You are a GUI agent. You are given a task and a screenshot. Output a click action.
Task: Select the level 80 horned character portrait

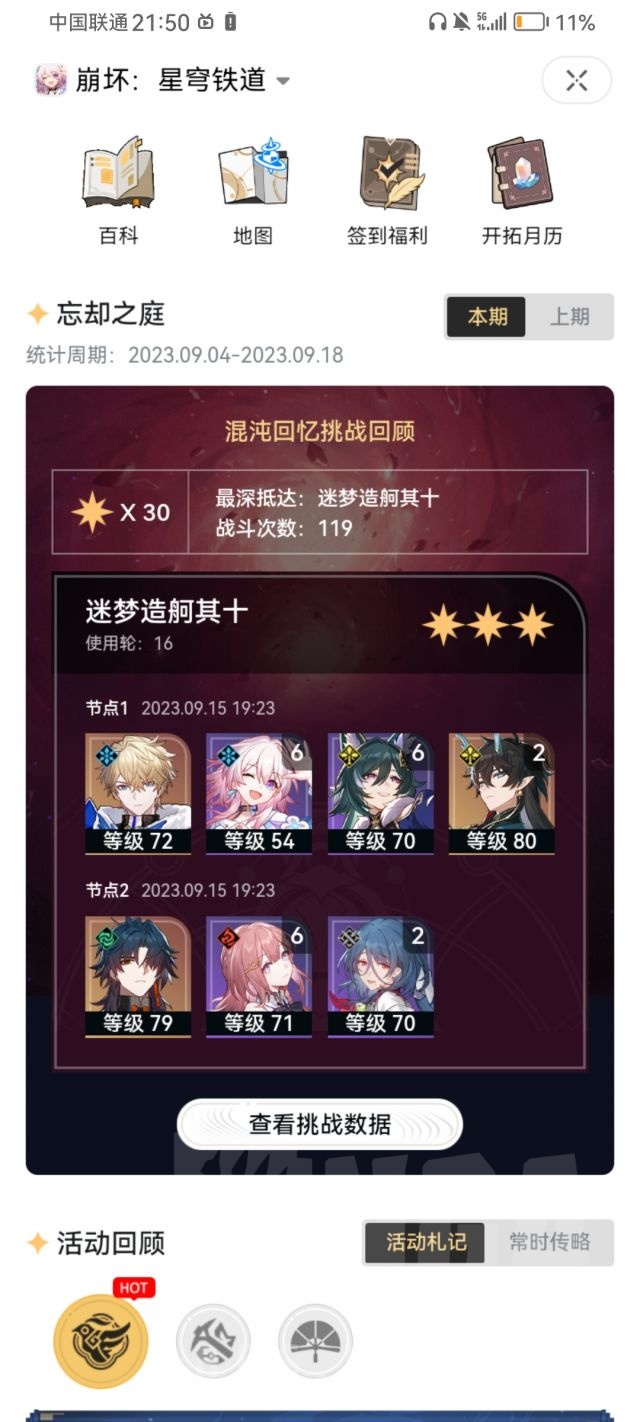pyautogui.click(x=502, y=794)
